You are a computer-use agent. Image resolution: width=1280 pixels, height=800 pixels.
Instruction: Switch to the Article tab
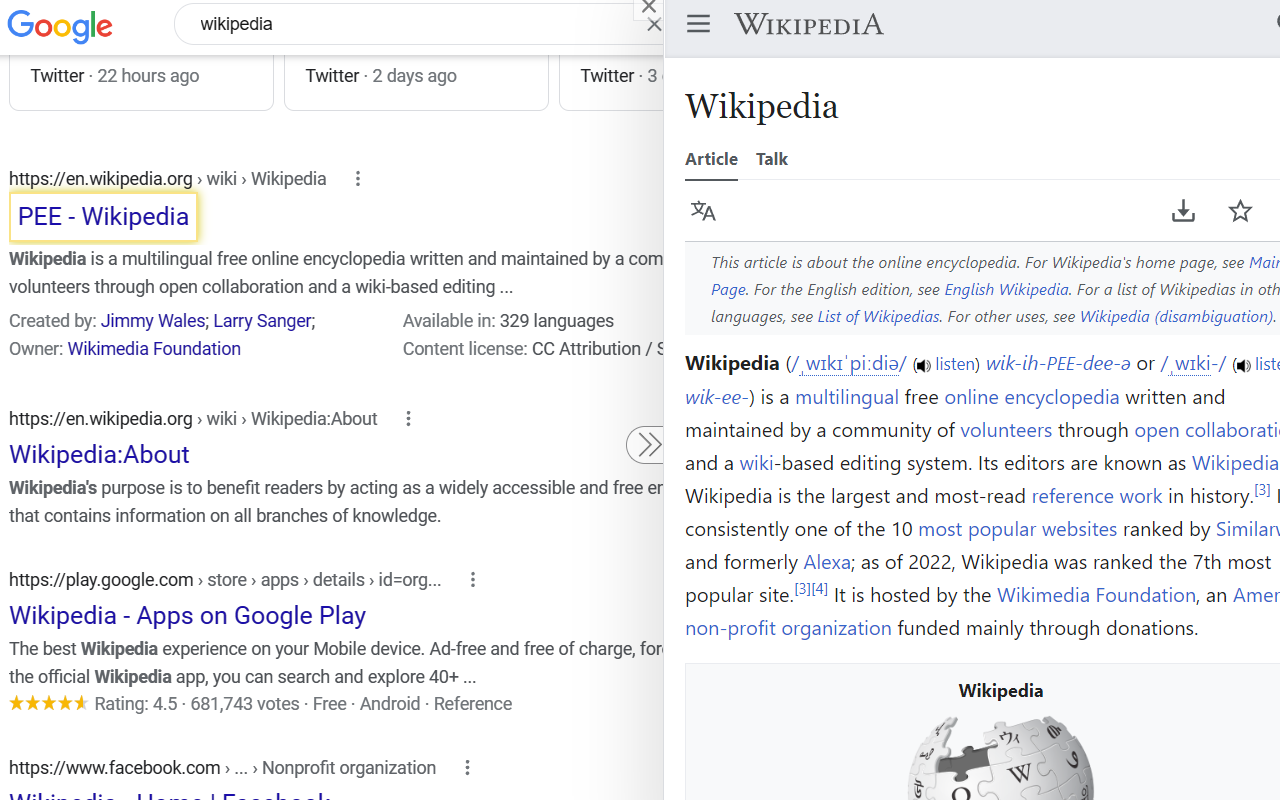[711, 159]
